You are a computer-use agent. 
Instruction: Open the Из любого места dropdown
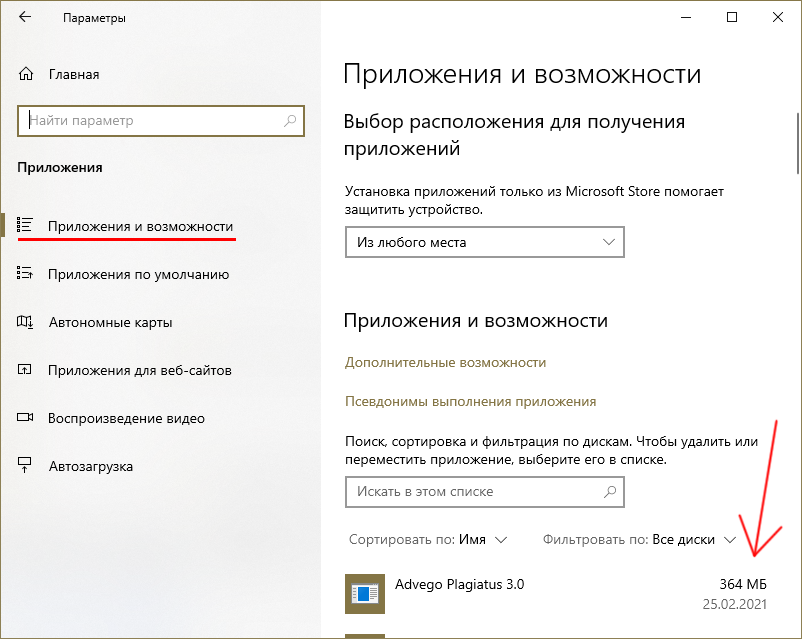484,242
